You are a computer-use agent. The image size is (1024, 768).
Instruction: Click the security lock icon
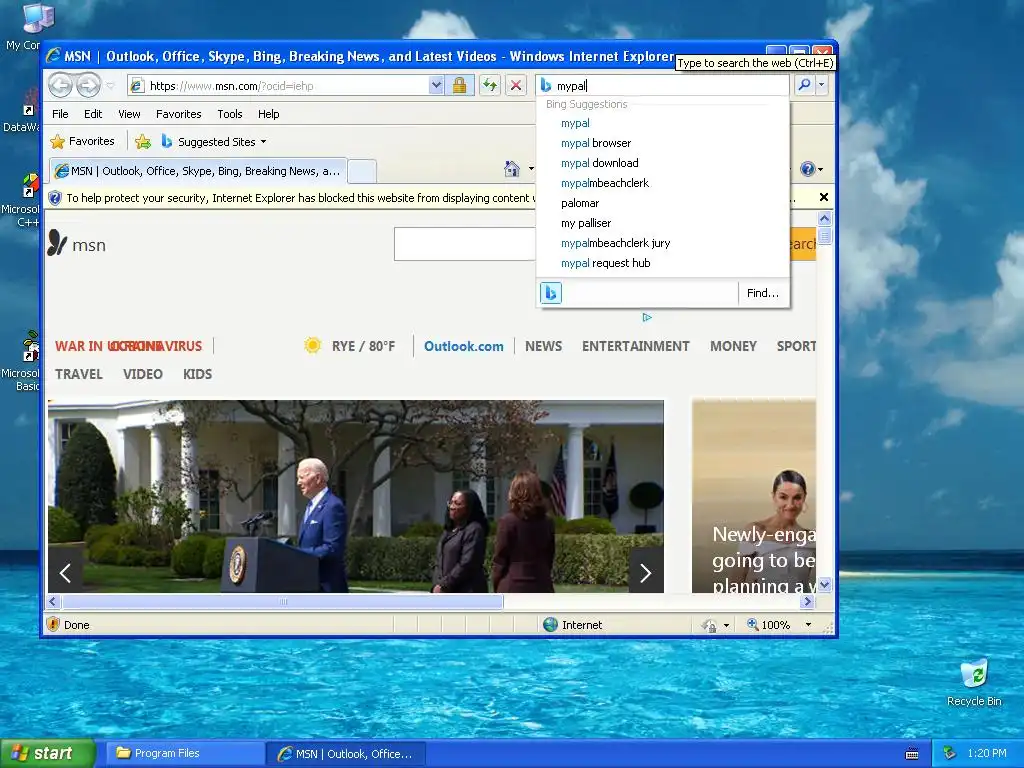click(460, 86)
